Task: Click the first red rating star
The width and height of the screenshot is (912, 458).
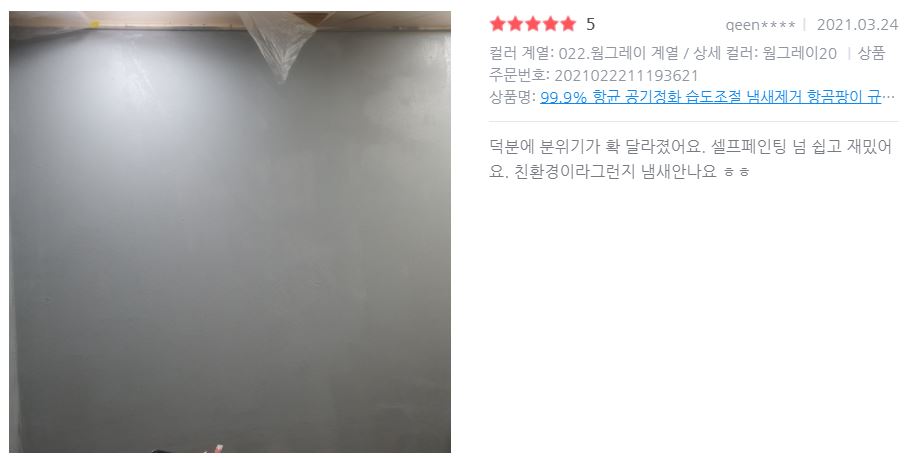Action: [498, 24]
